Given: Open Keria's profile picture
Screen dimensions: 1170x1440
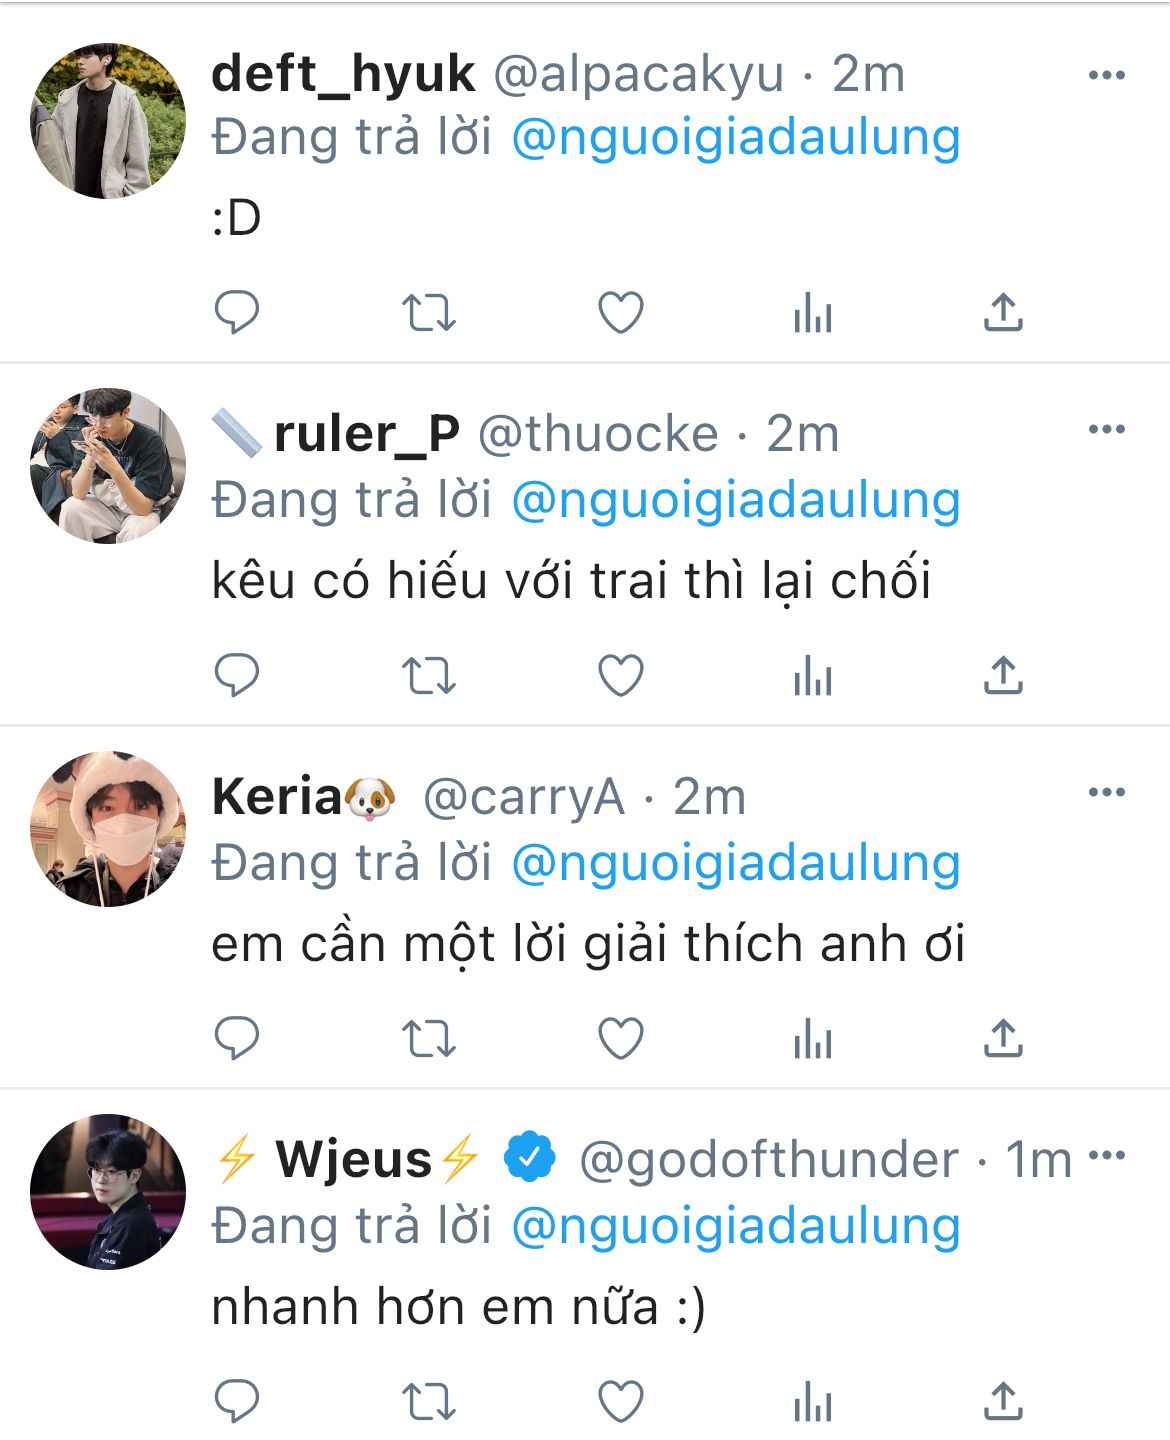Looking at the screenshot, I should (108, 829).
